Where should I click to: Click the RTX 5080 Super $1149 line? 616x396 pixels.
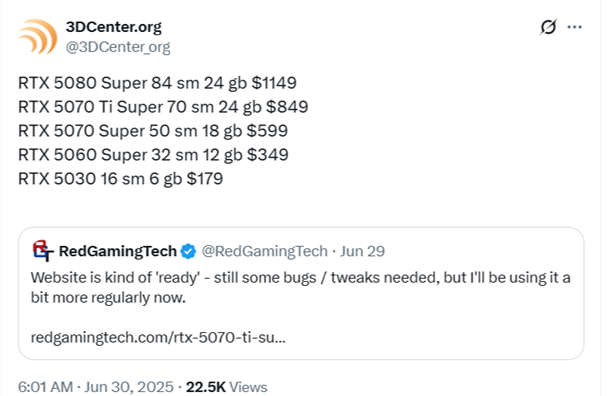[157, 83]
